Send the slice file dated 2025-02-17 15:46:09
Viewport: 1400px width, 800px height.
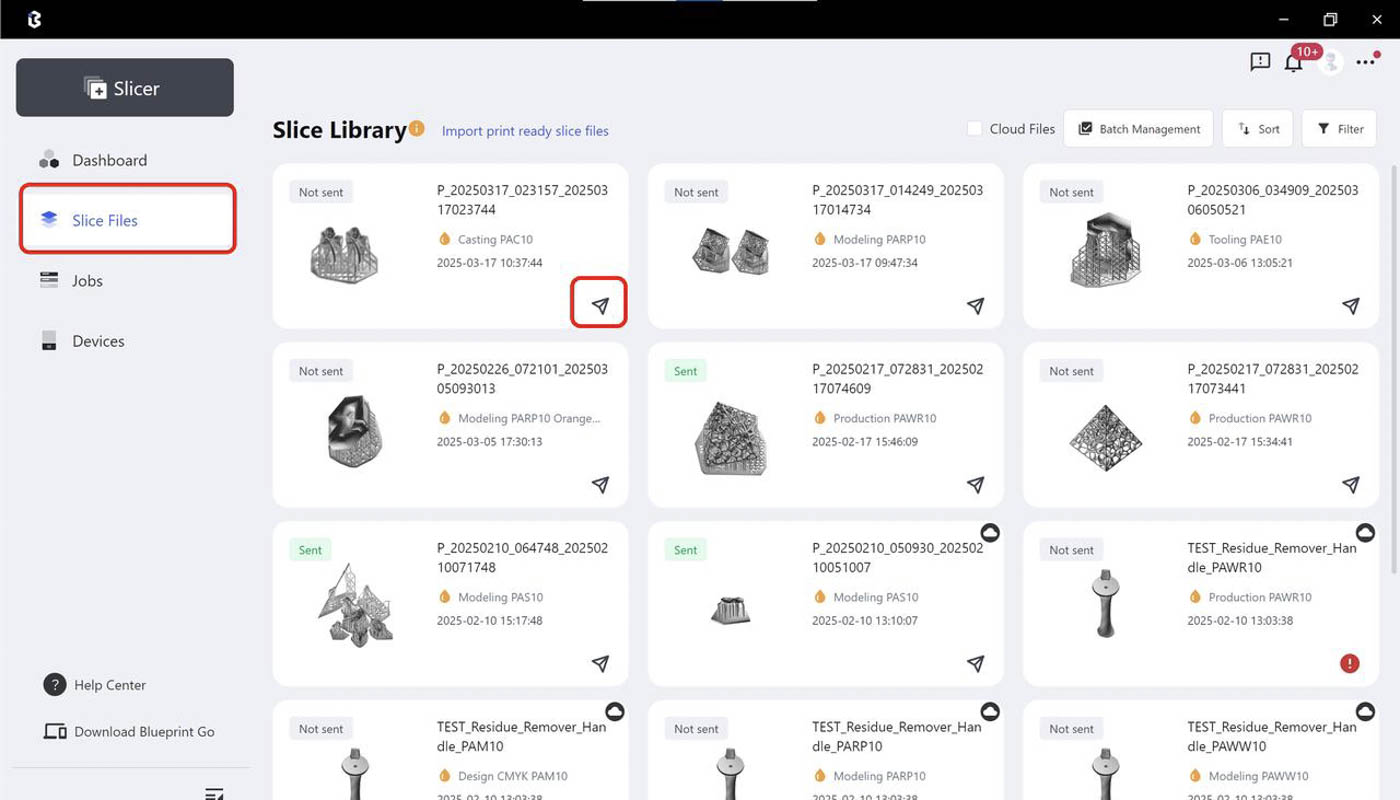[976, 485]
